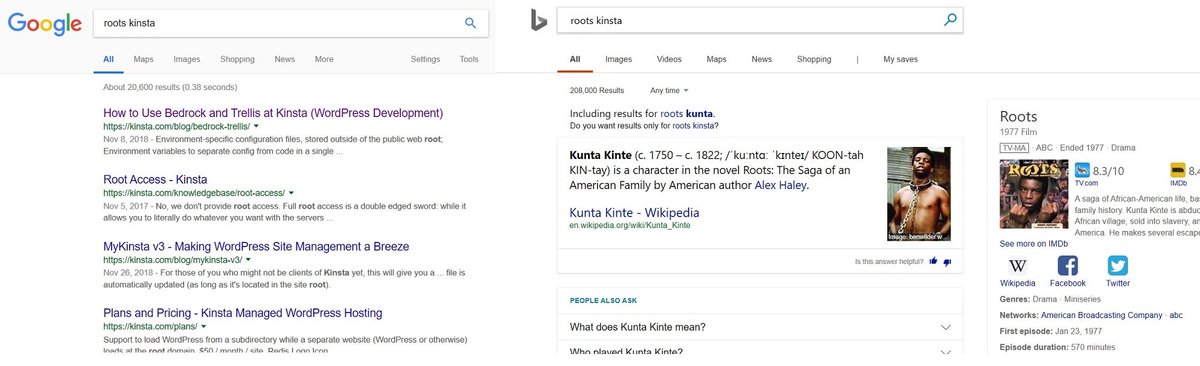The image size is (1200, 366).
Task: Select Bing's News tab
Action: point(762,59)
